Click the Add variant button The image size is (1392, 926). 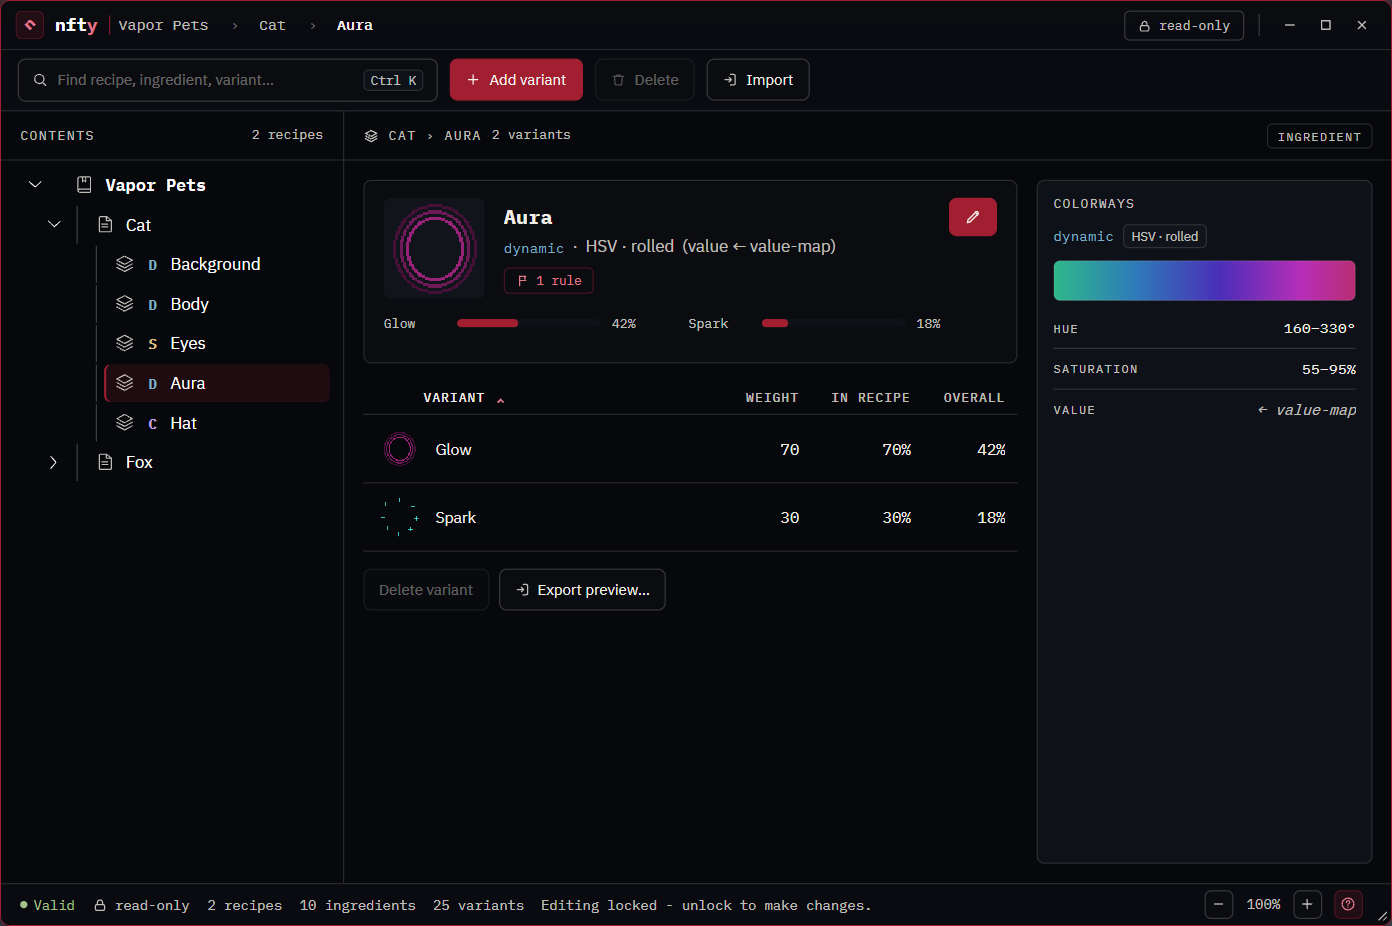516,80
